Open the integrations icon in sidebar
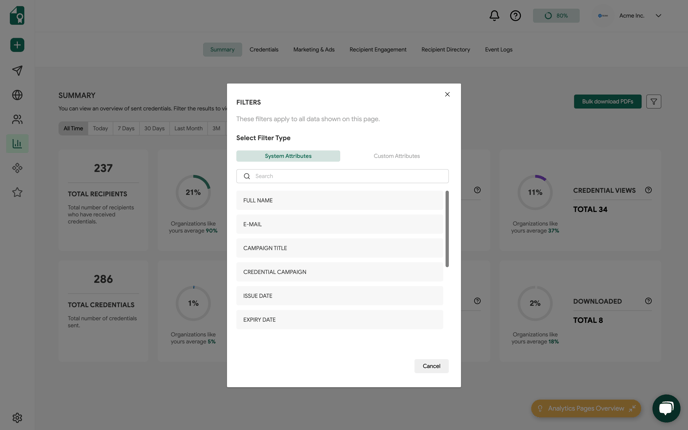688x430 pixels. tap(17, 168)
